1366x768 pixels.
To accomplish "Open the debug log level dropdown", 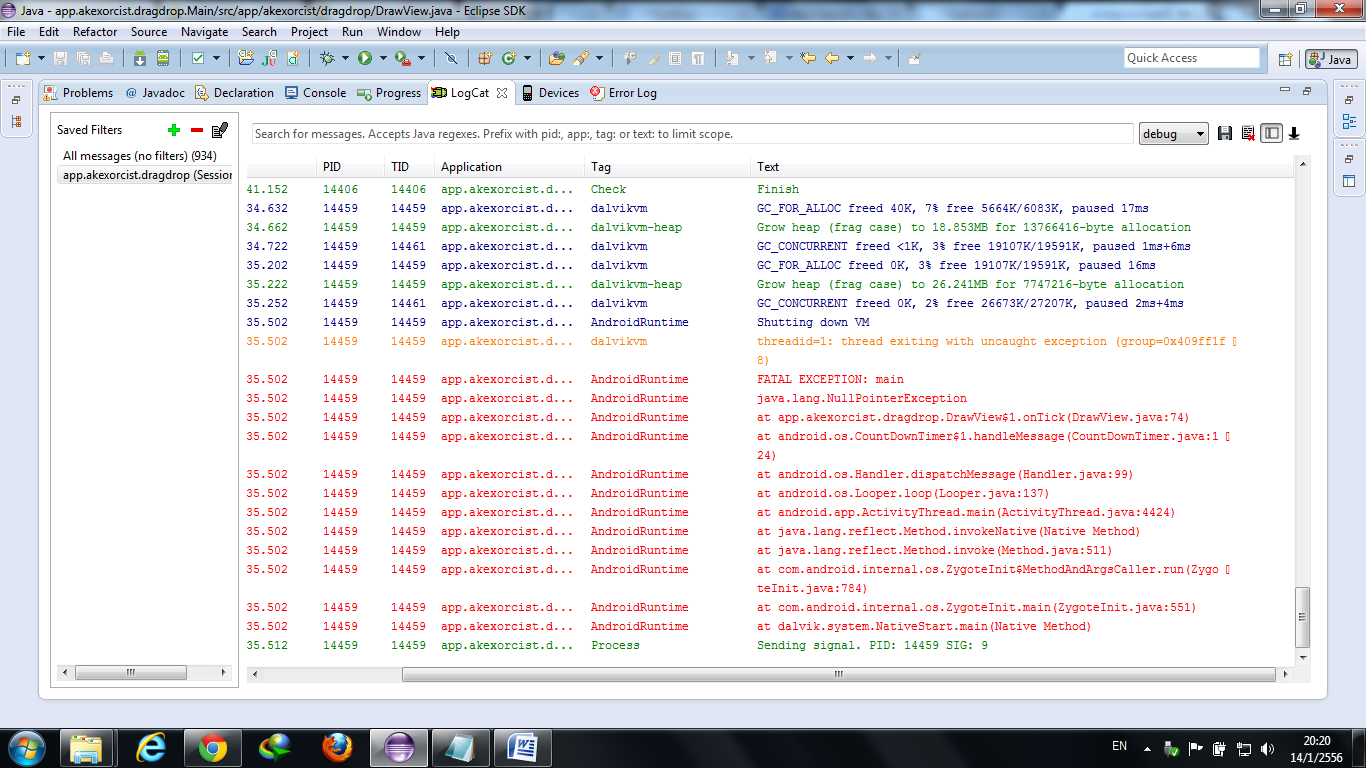I will (1174, 134).
